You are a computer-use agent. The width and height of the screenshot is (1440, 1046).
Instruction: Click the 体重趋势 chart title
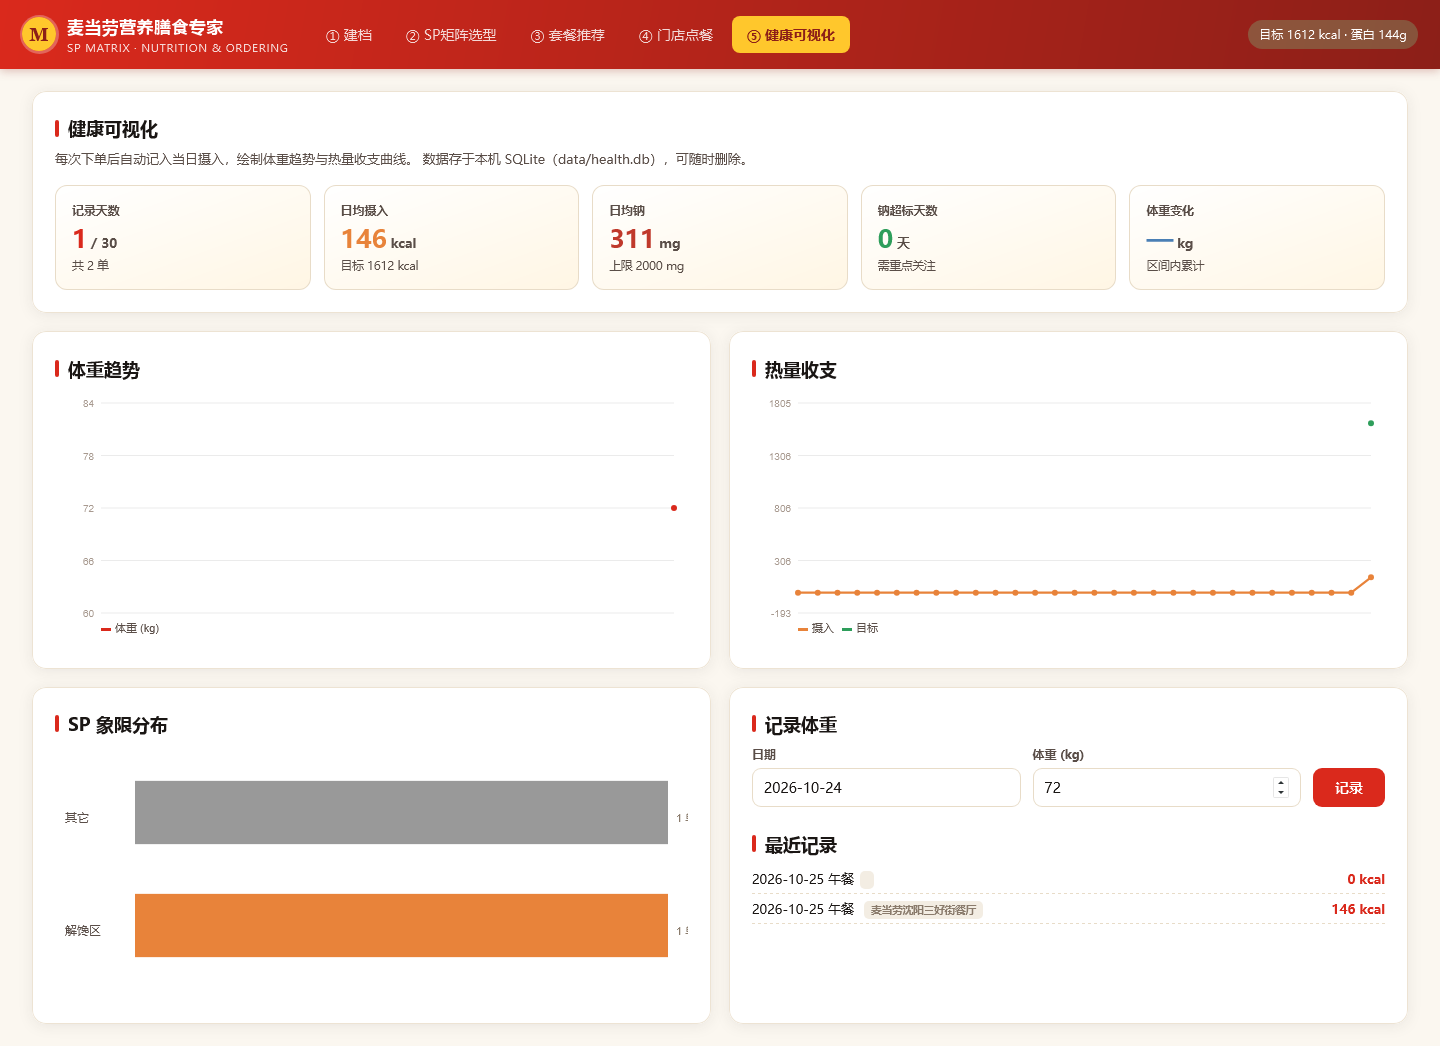(104, 370)
